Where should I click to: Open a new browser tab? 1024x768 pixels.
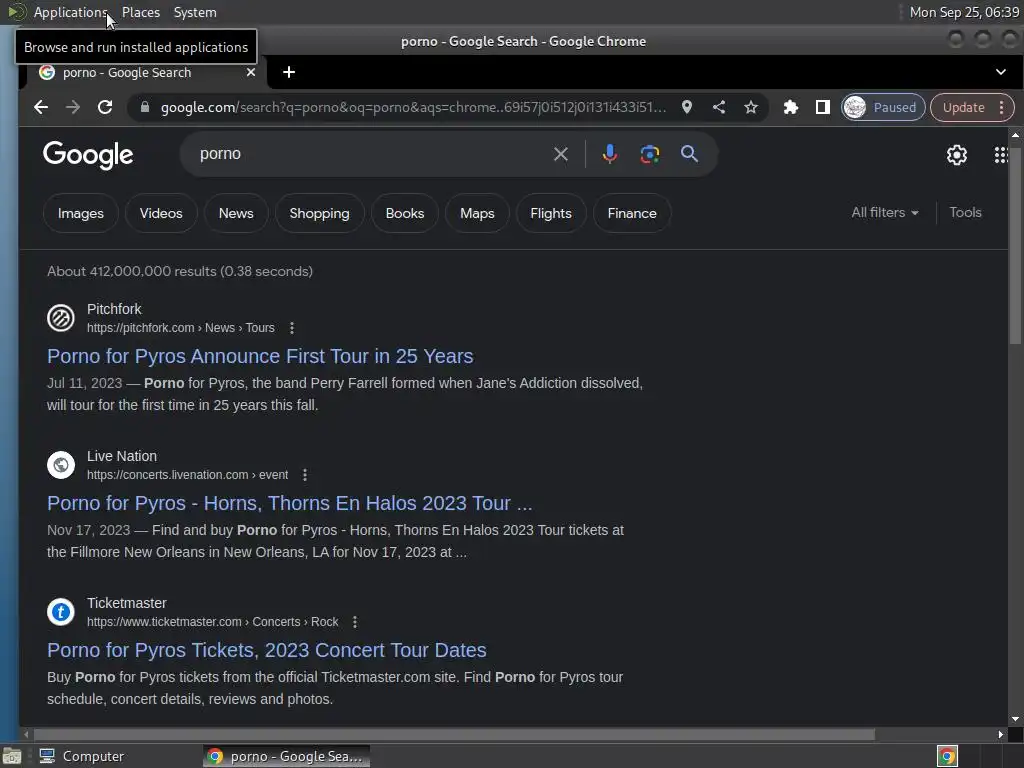[x=289, y=72]
